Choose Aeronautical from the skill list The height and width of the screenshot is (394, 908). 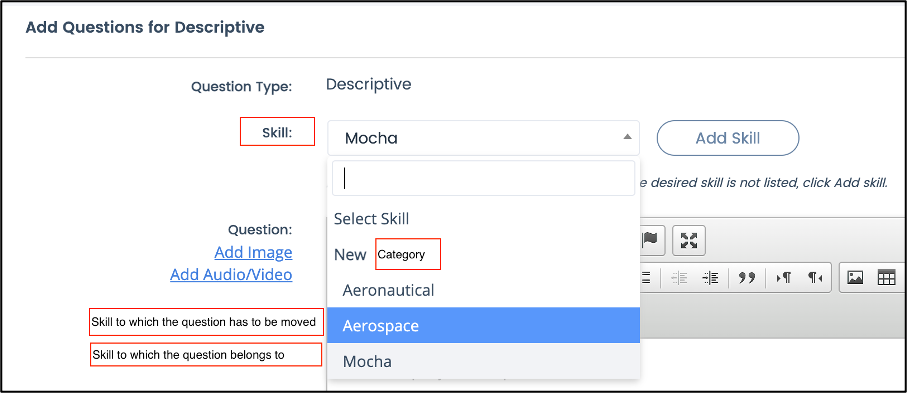pos(484,290)
